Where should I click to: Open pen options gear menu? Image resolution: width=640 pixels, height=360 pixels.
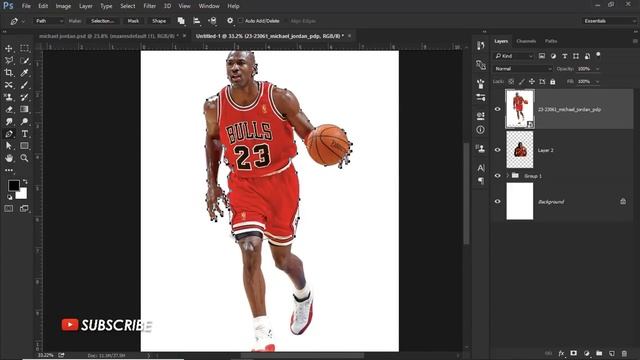(x=230, y=21)
